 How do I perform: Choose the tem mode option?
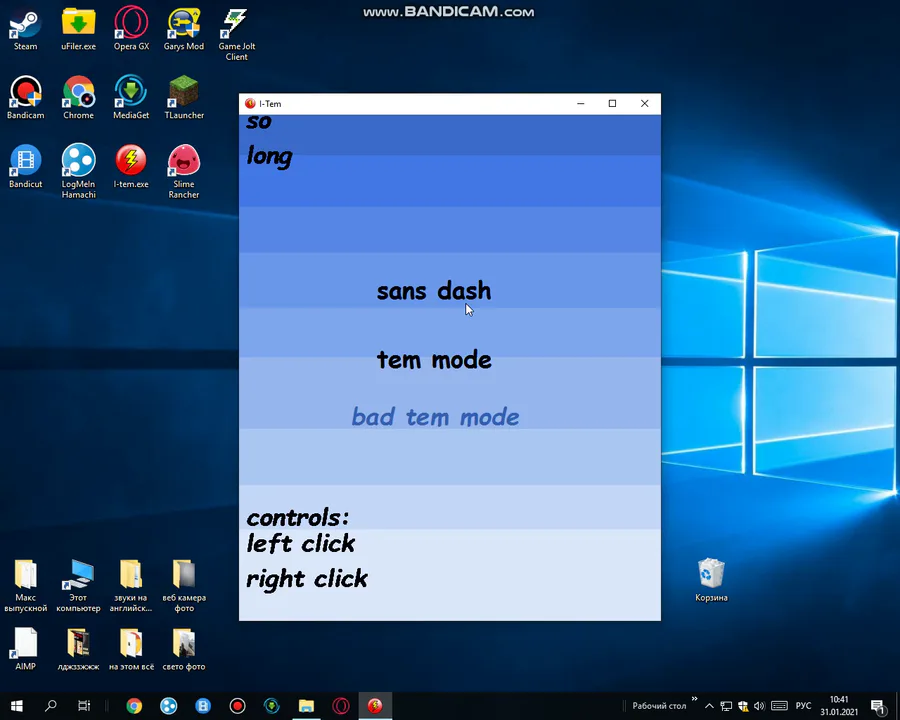pos(434,360)
